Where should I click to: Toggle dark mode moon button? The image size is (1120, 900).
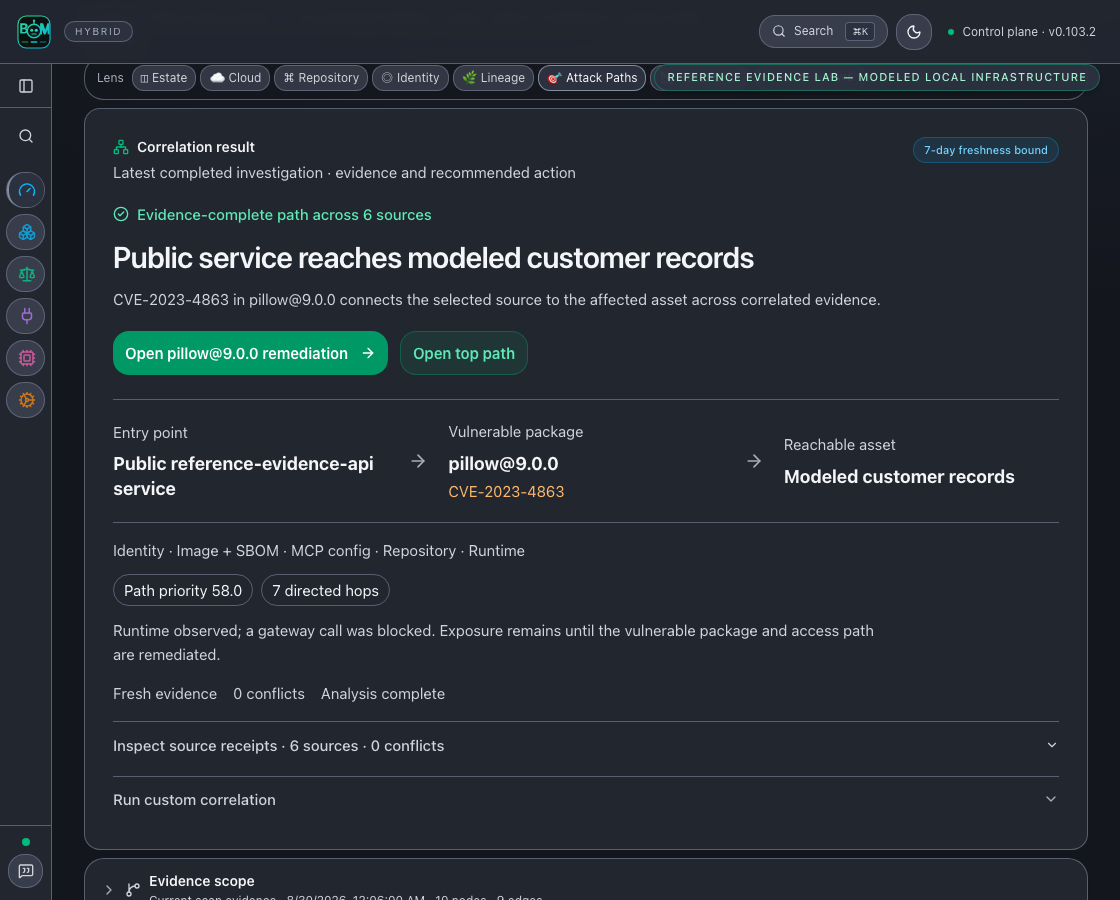[x=914, y=31]
